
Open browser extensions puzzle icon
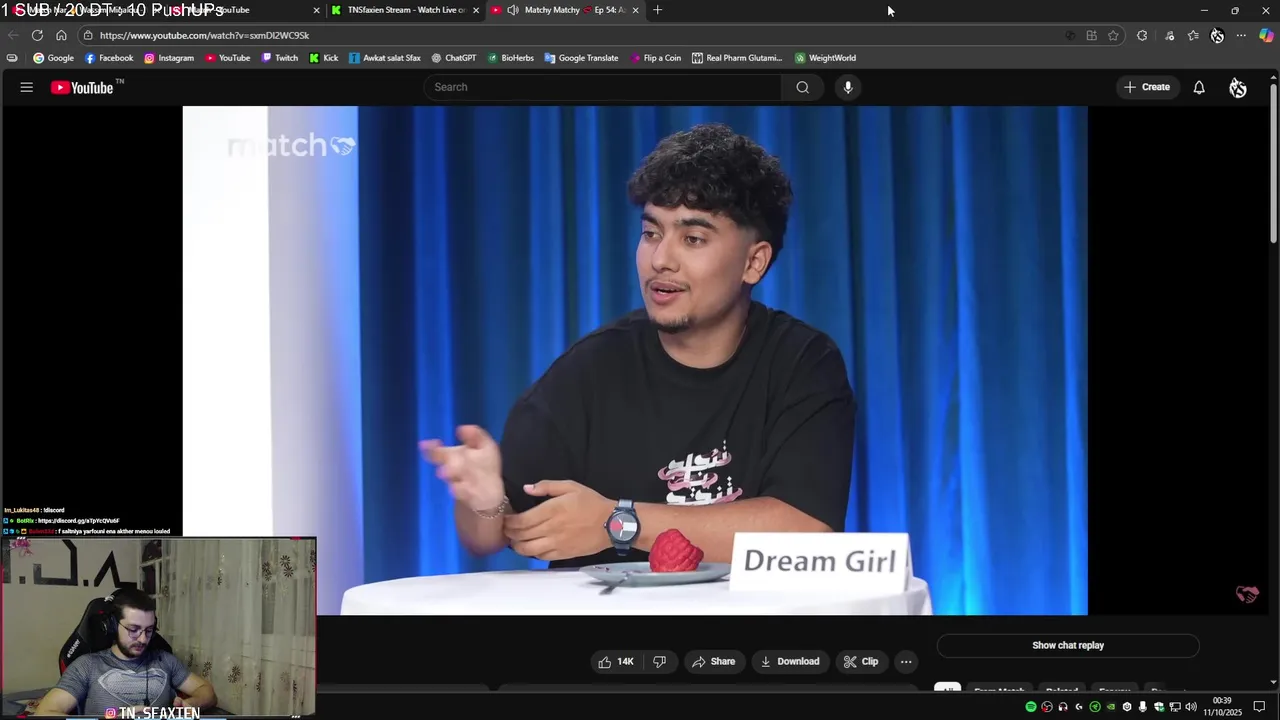[1142, 35]
